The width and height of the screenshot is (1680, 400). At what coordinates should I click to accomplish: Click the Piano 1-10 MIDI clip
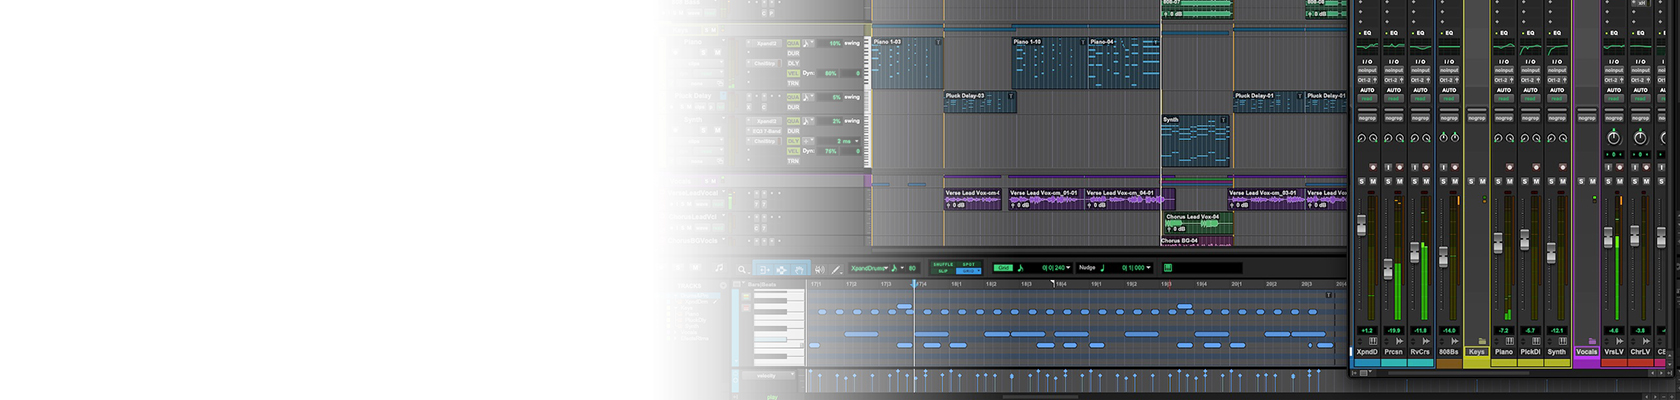coord(1049,64)
